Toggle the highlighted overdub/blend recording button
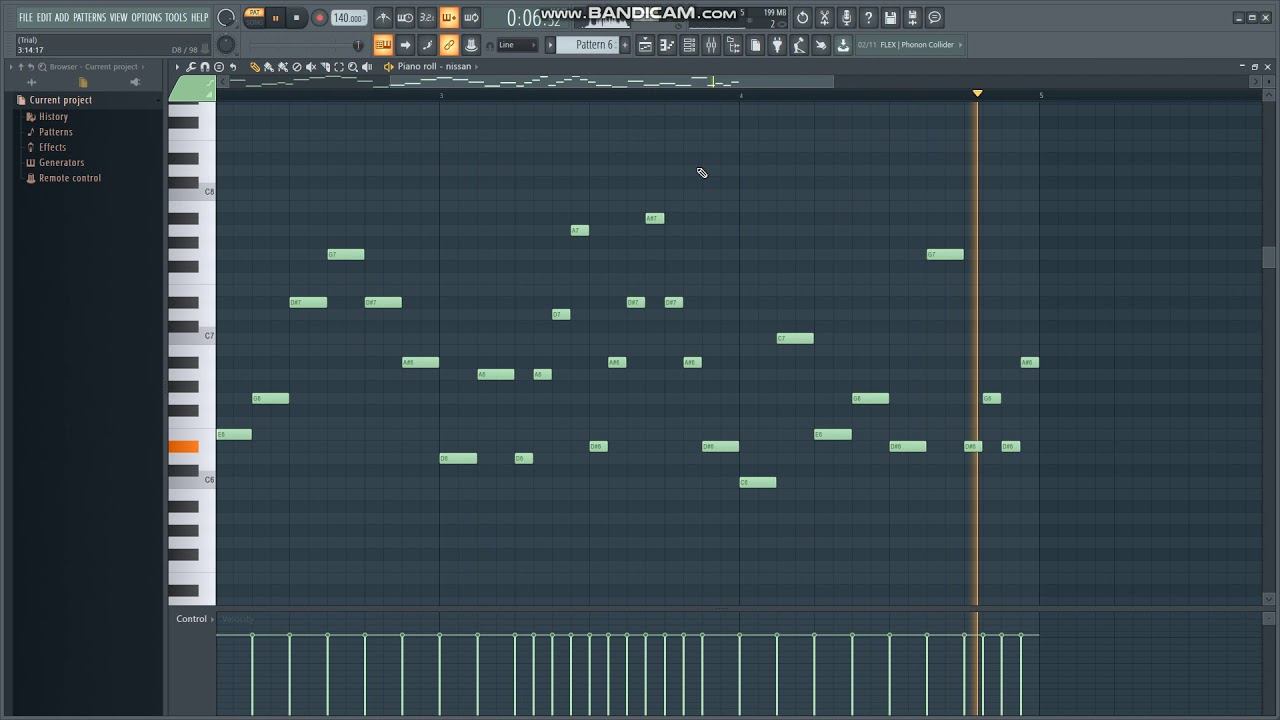The width and height of the screenshot is (1280, 720). 449,18
